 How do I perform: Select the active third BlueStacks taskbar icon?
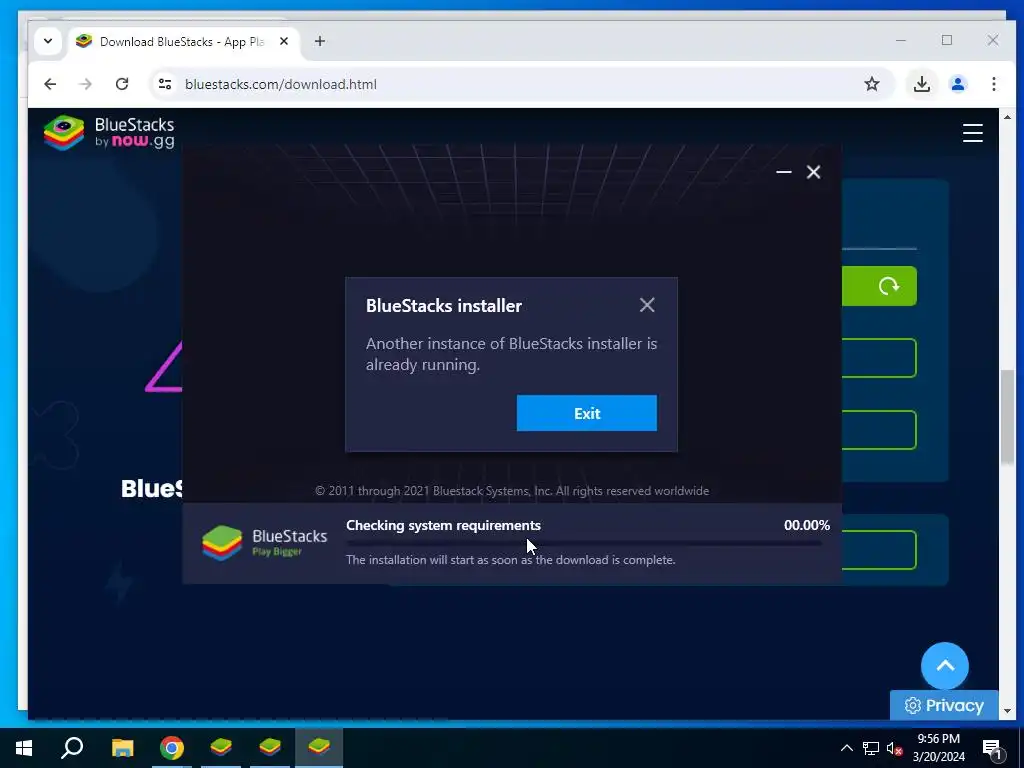[319, 746]
